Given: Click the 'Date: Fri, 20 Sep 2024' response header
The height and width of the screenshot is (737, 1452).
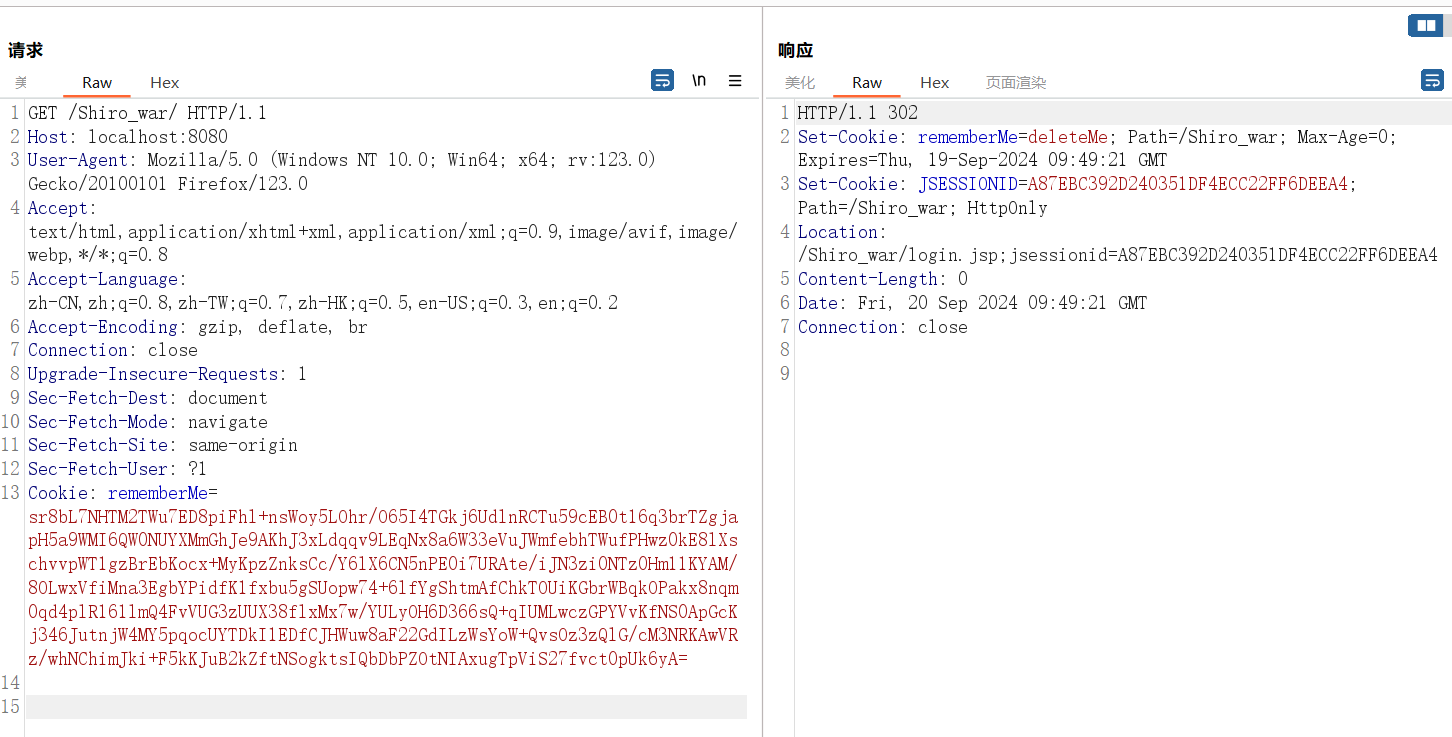Looking at the screenshot, I should tap(972, 303).
